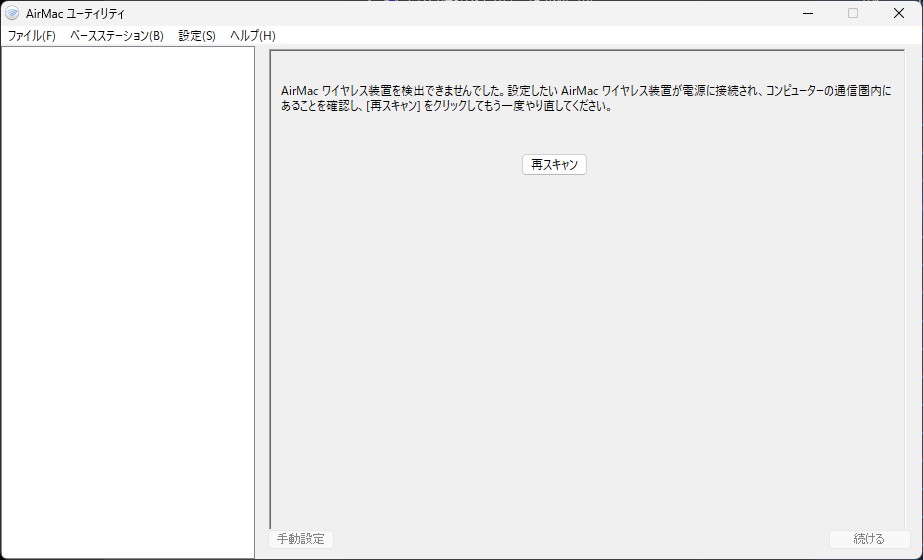This screenshot has height=560, width=923.
Task: Click the maximize window button
Action: (853, 13)
